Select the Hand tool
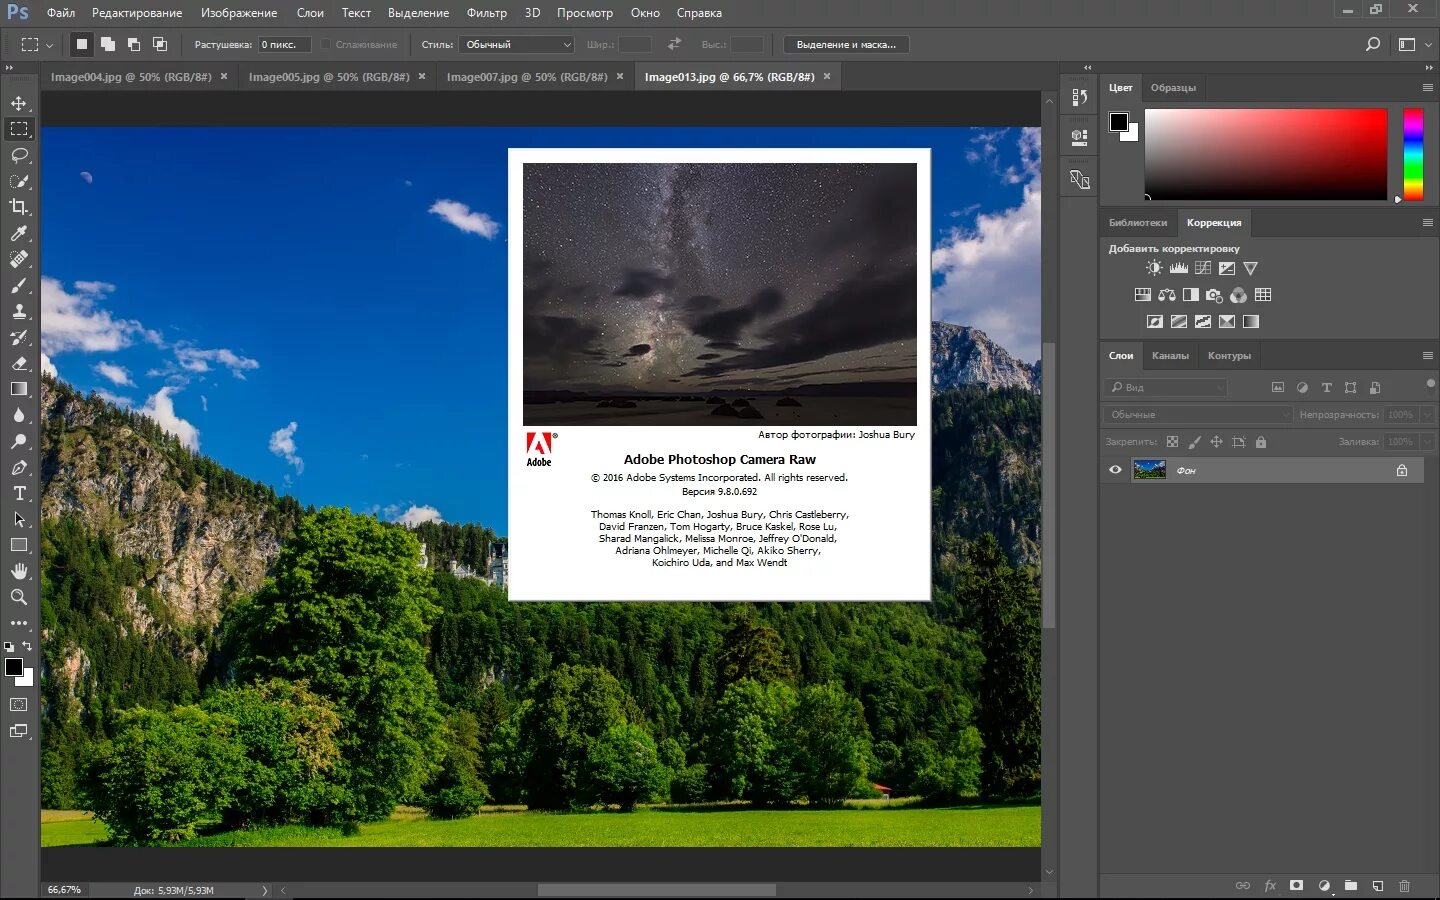Screen dimensions: 1440x900 19,571
